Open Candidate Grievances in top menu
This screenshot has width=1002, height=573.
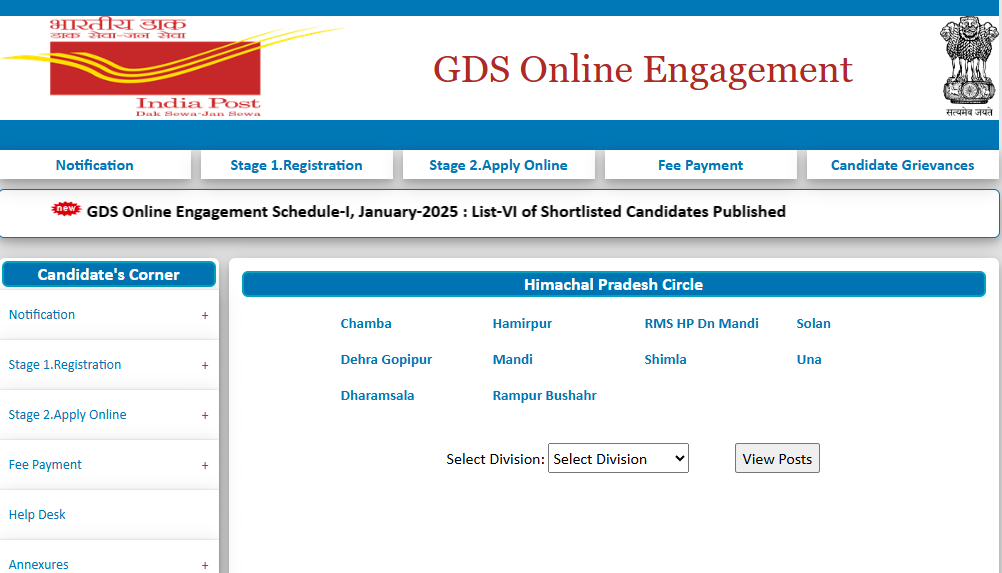click(x=902, y=165)
